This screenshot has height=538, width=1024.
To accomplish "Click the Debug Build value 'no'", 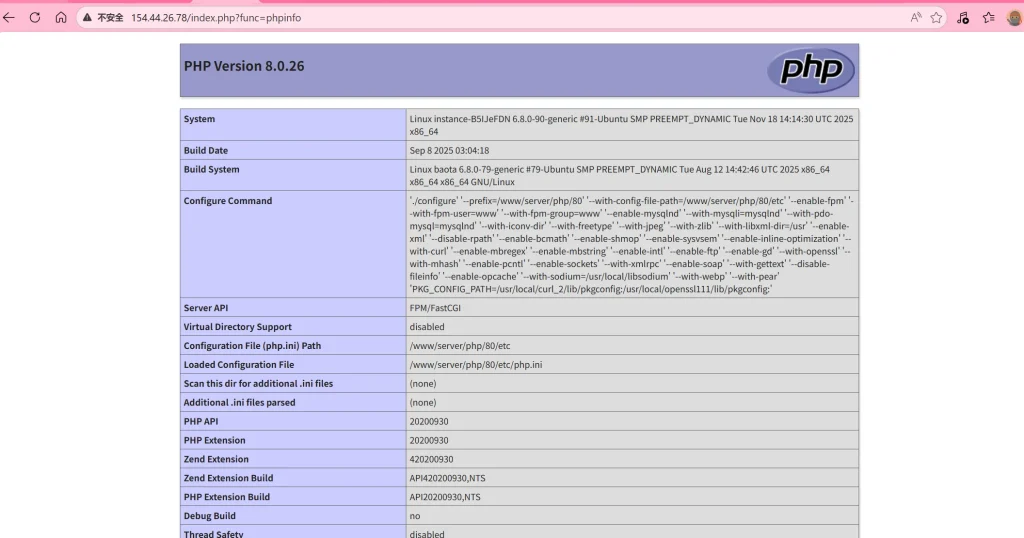I will click(x=414, y=516).
